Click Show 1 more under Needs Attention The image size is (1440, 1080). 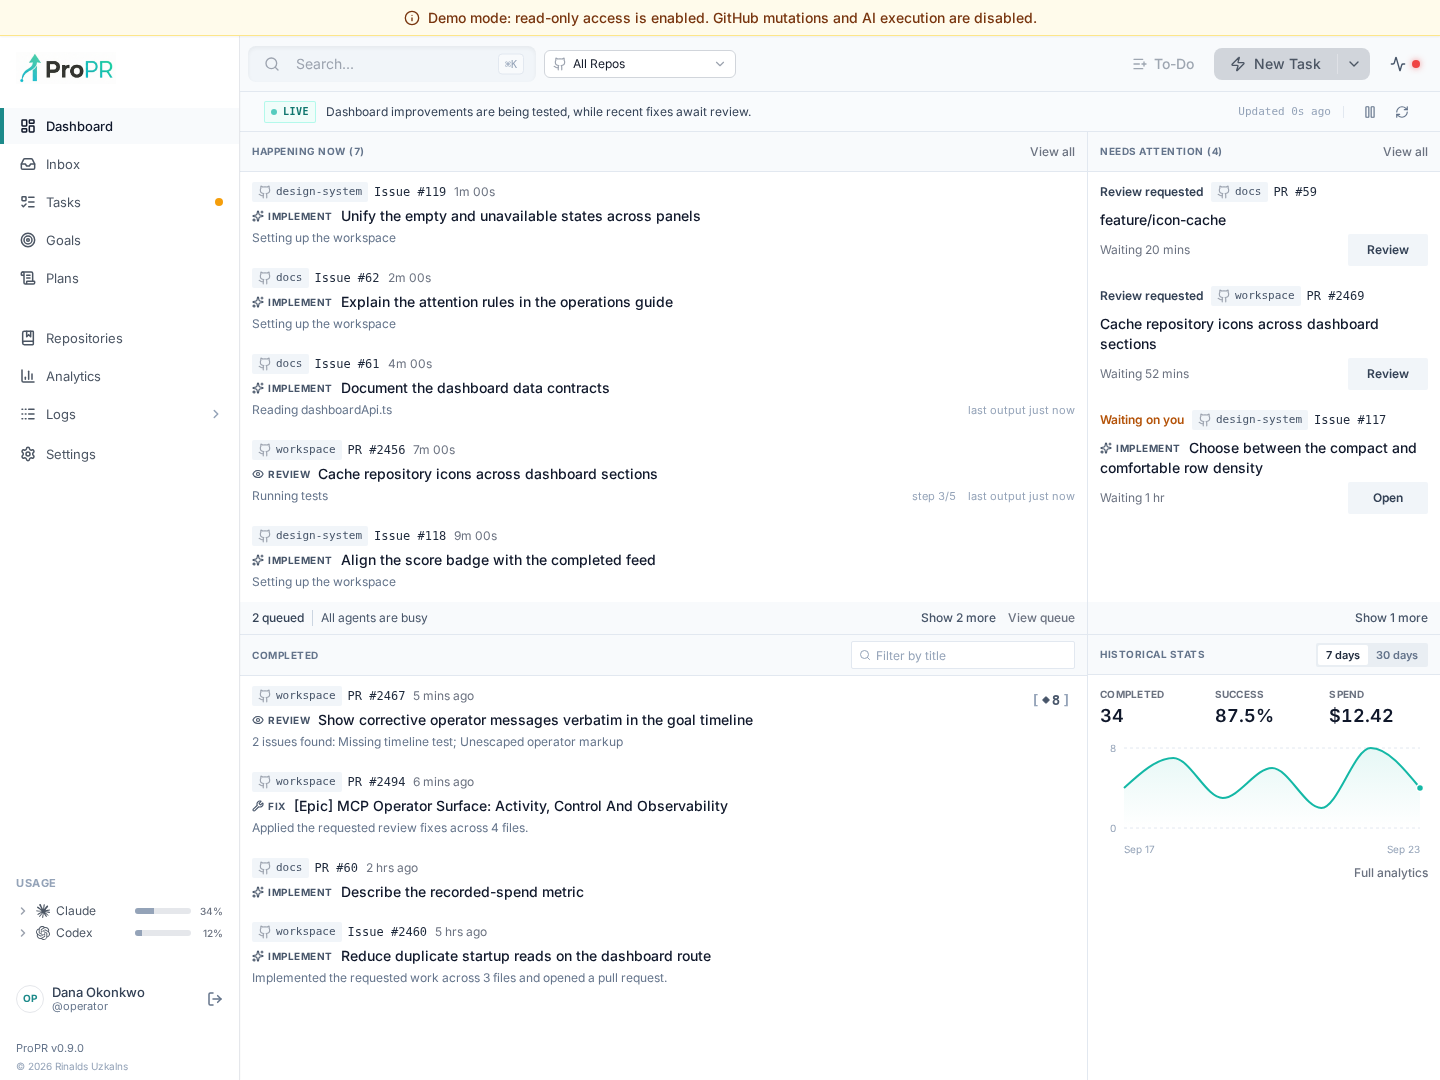tap(1391, 618)
